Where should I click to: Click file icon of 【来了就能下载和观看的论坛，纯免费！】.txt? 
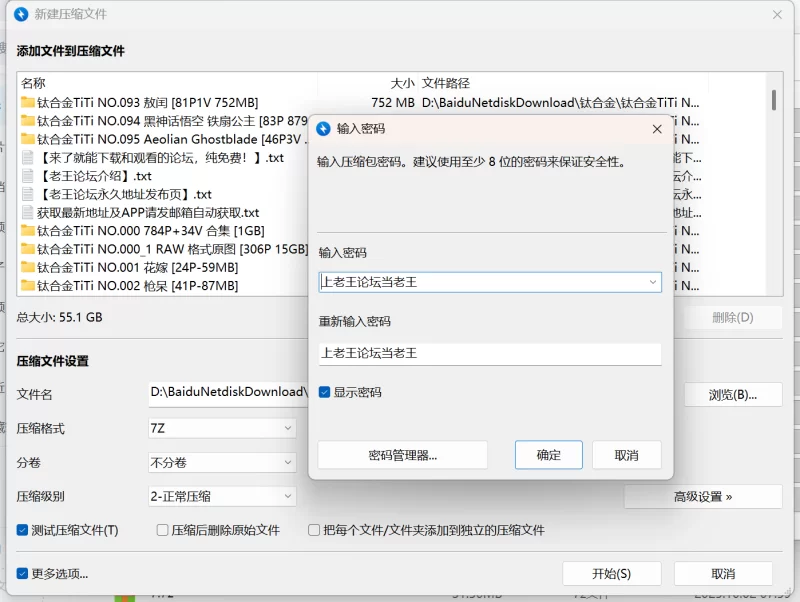[28, 158]
